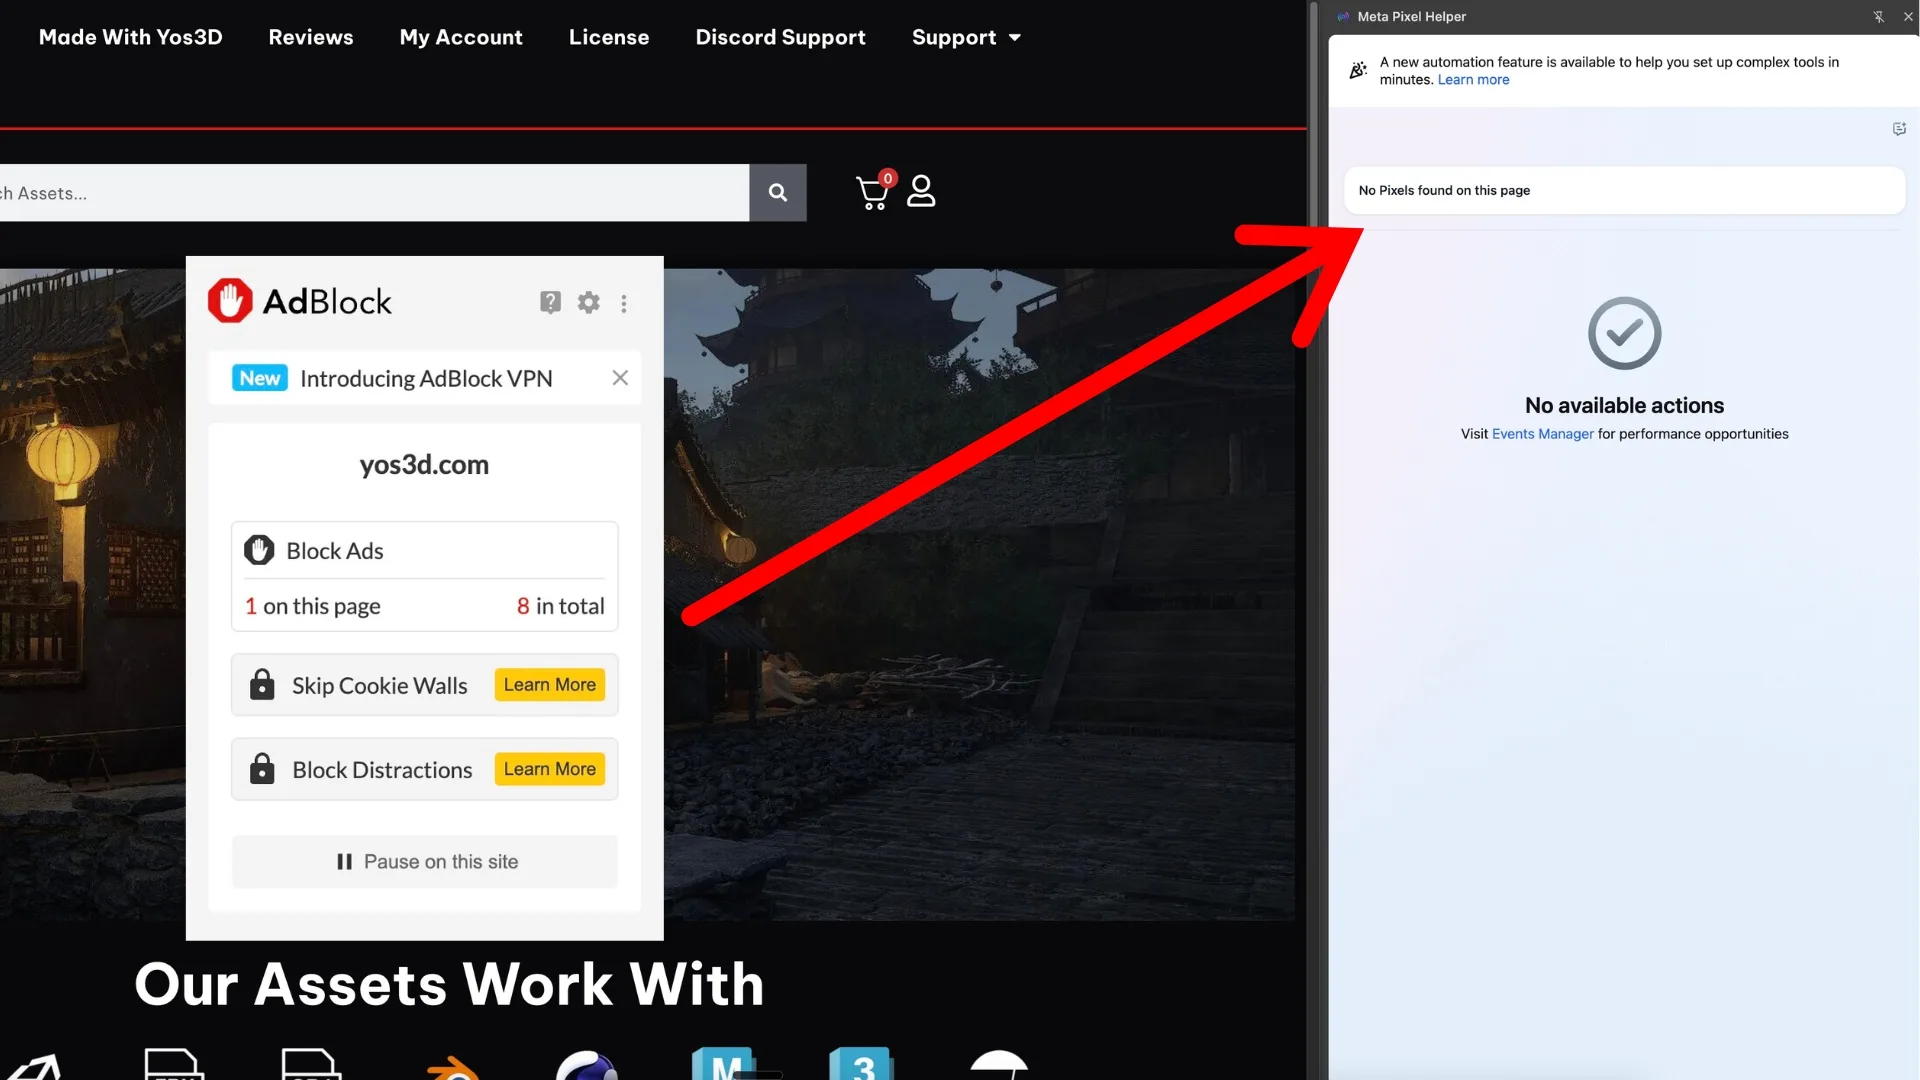Close the Meta Pixel Helper panel
The width and height of the screenshot is (1920, 1080).
point(1908,17)
